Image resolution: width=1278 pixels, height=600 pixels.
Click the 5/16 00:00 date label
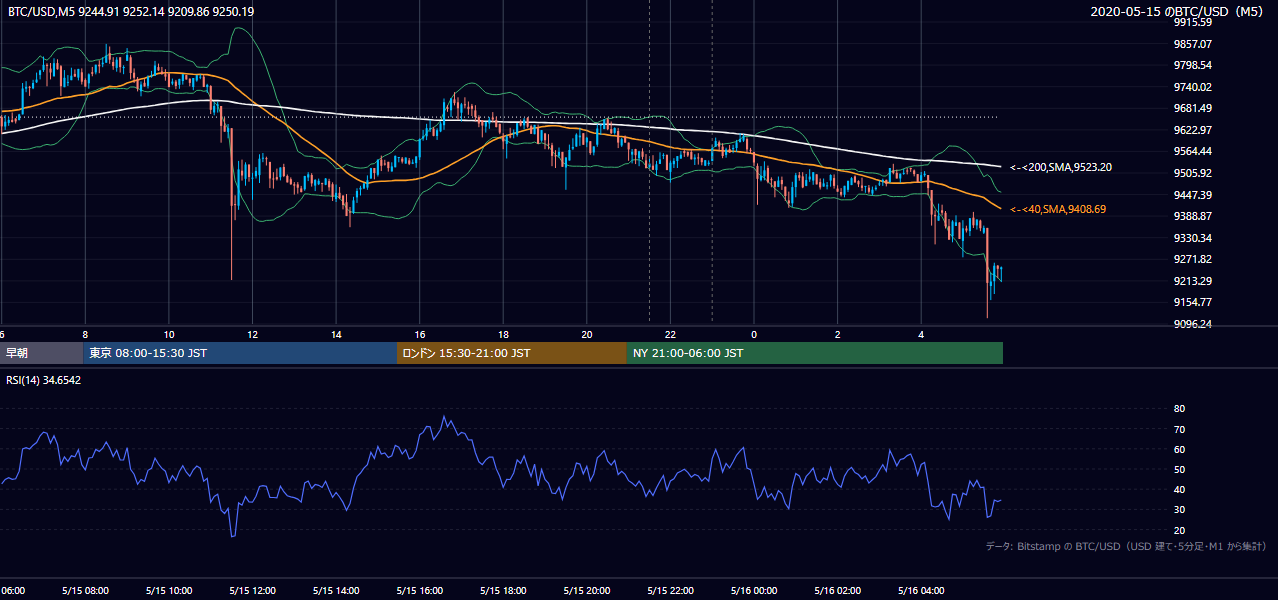pyautogui.click(x=754, y=591)
